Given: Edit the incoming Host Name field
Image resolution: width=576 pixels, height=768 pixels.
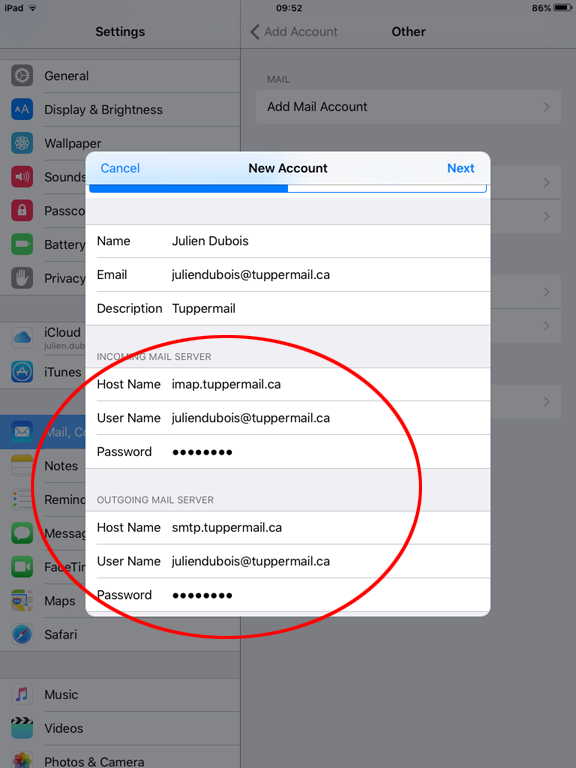Looking at the screenshot, I should coord(288,384).
